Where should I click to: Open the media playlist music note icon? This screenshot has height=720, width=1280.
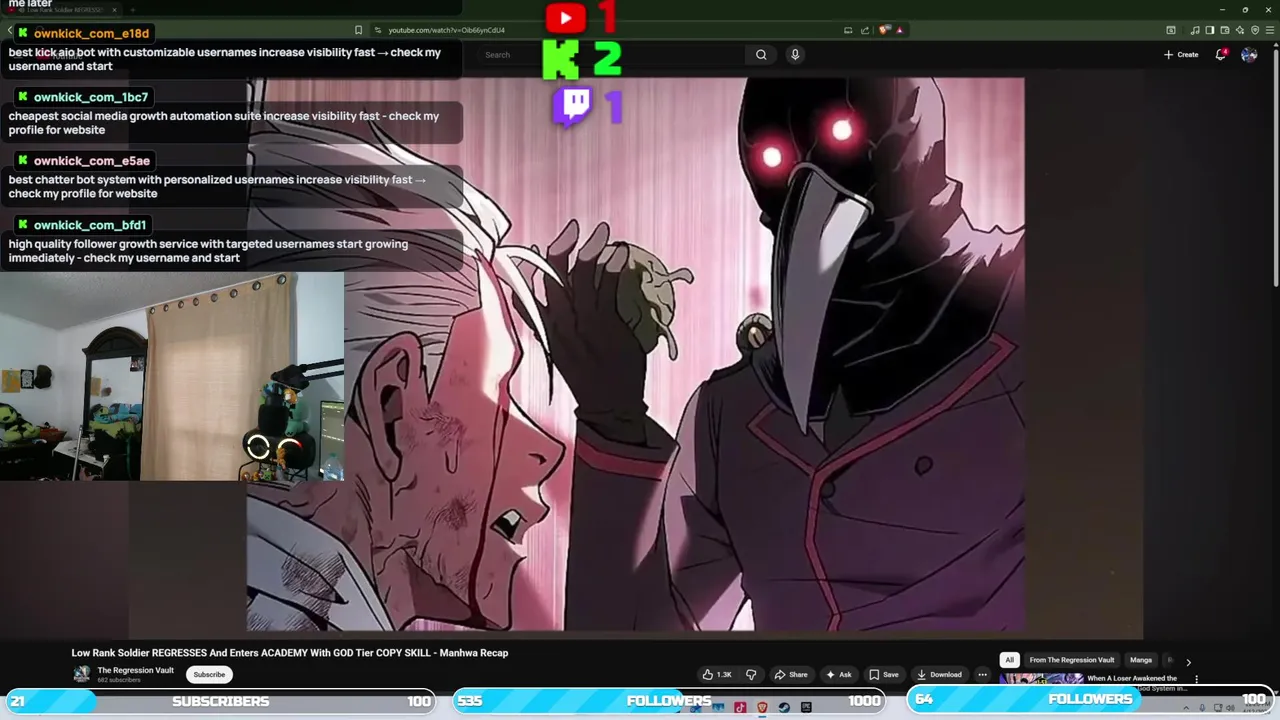(x=1195, y=30)
